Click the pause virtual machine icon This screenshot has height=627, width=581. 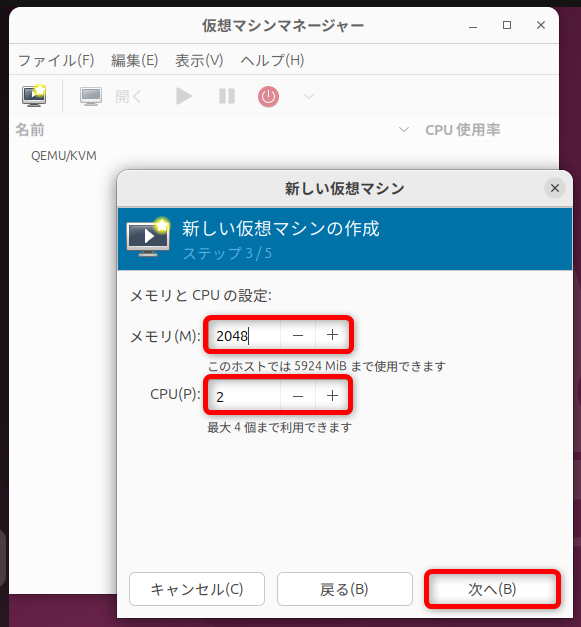pos(227,96)
